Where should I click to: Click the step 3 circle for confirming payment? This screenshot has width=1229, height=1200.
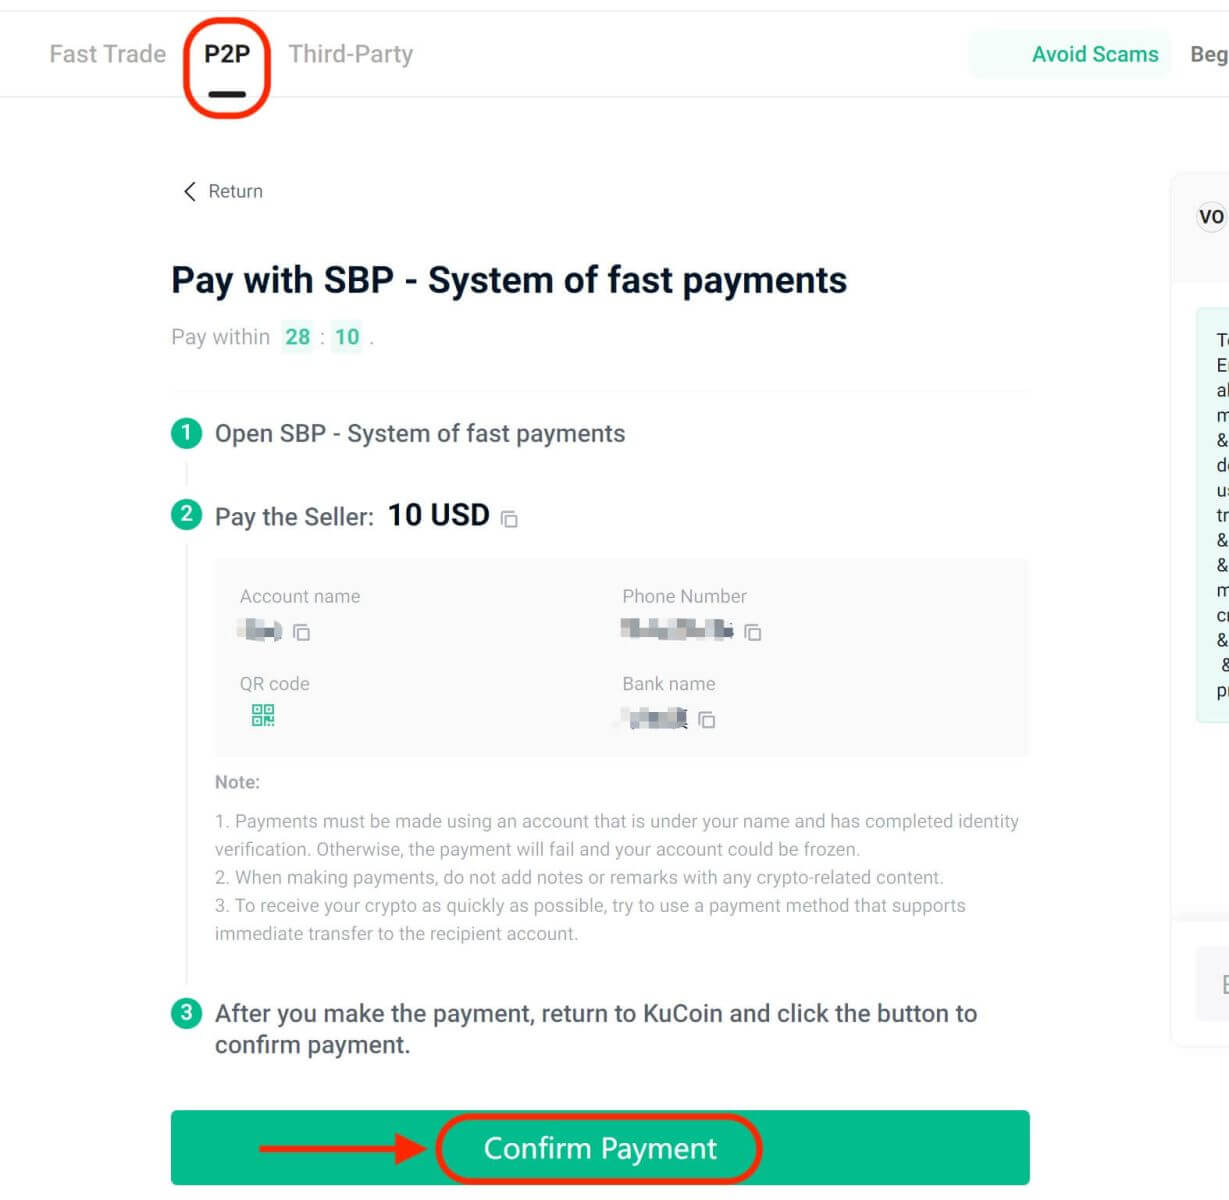187,1013
